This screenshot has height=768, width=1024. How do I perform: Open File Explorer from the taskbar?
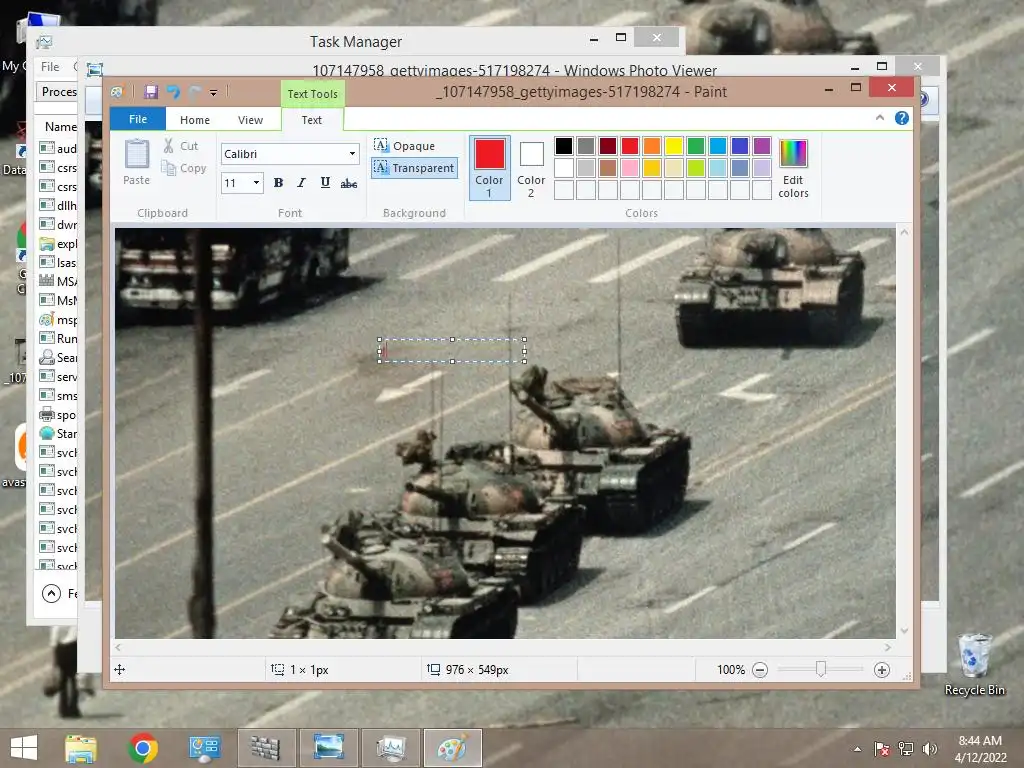point(81,748)
